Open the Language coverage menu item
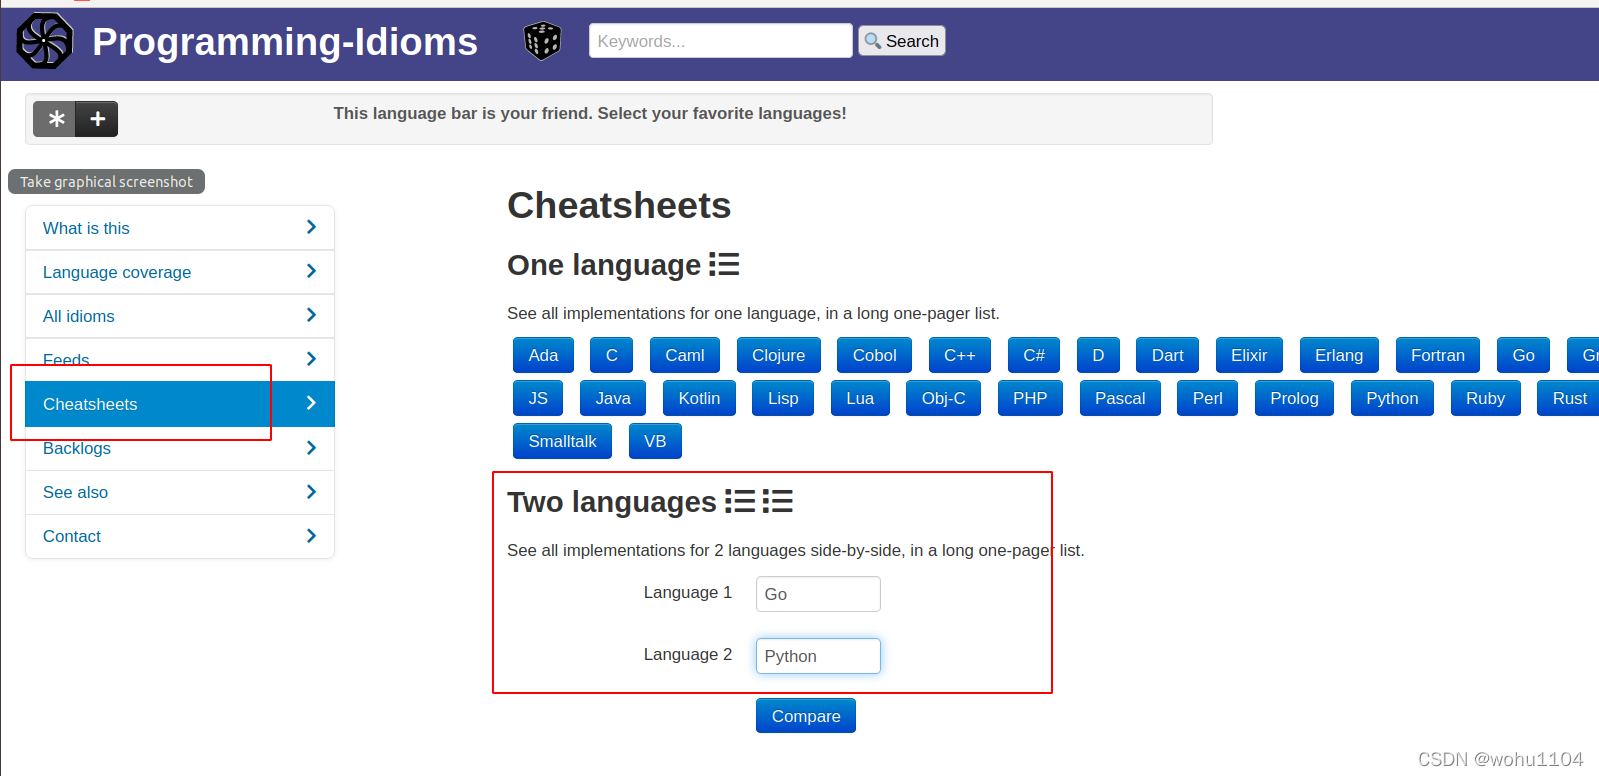The image size is (1599, 776). (180, 272)
